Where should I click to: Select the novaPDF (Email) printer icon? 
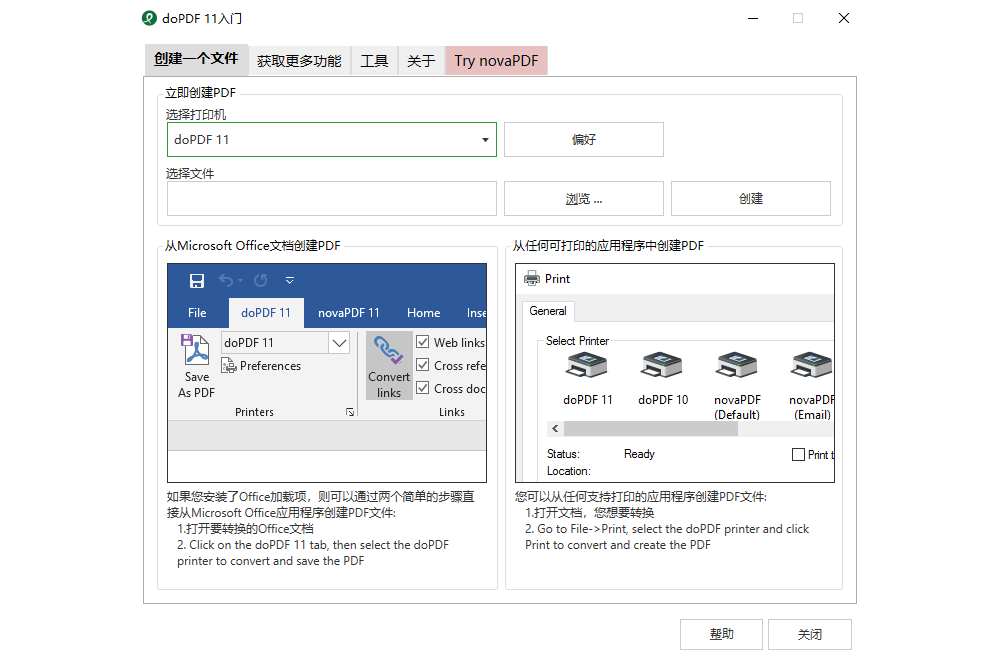[x=810, y=365]
